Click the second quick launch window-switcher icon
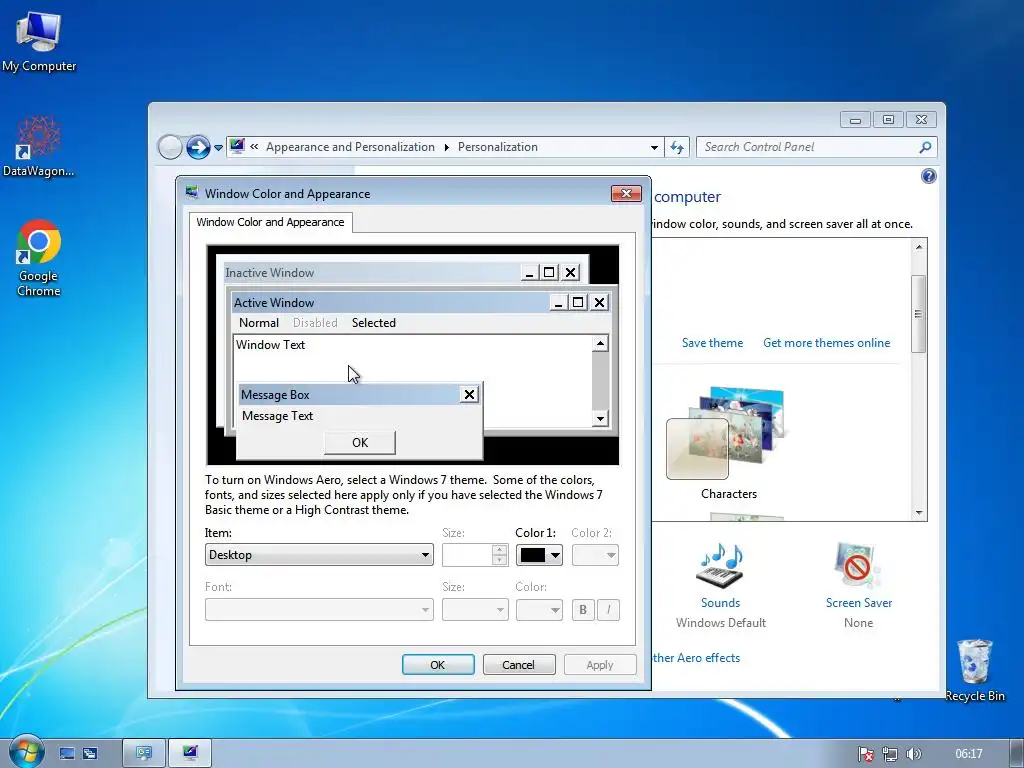 pyautogui.click(x=90, y=754)
